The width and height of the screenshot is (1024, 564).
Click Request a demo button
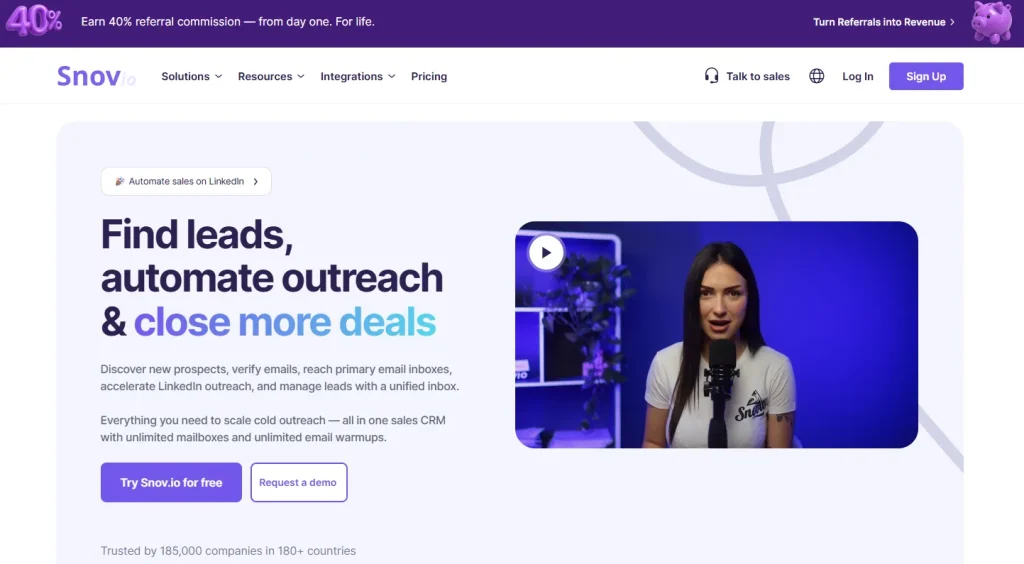[x=298, y=482]
